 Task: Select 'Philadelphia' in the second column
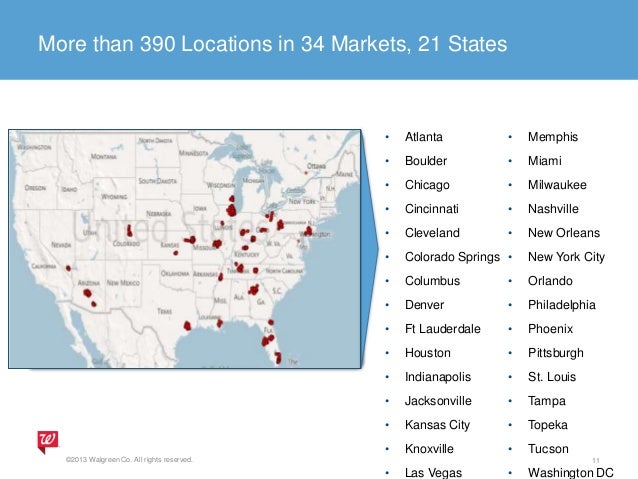click(x=562, y=305)
